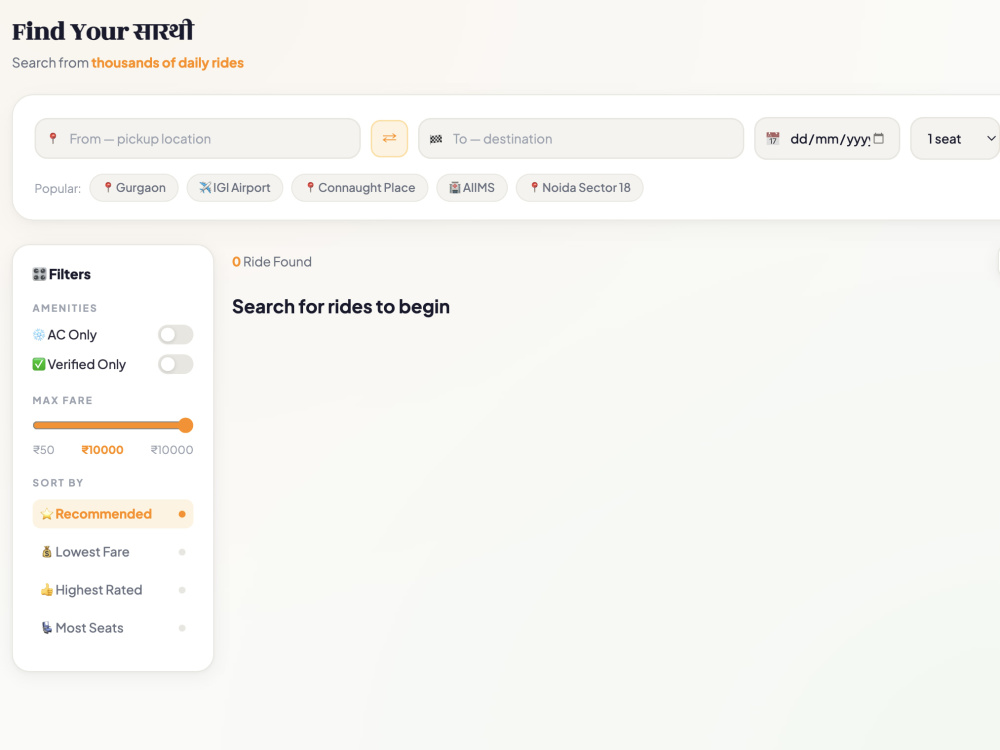Screen dimensions: 1000x750
Task: Click the dd/mm/yyyy date field
Action: tap(827, 138)
